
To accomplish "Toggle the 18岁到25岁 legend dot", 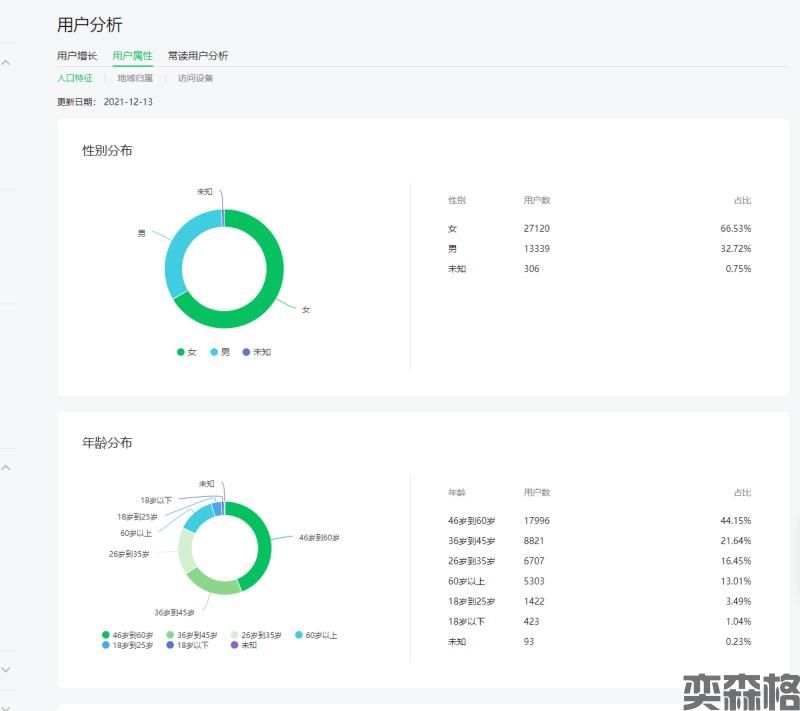I will pos(106,645).
